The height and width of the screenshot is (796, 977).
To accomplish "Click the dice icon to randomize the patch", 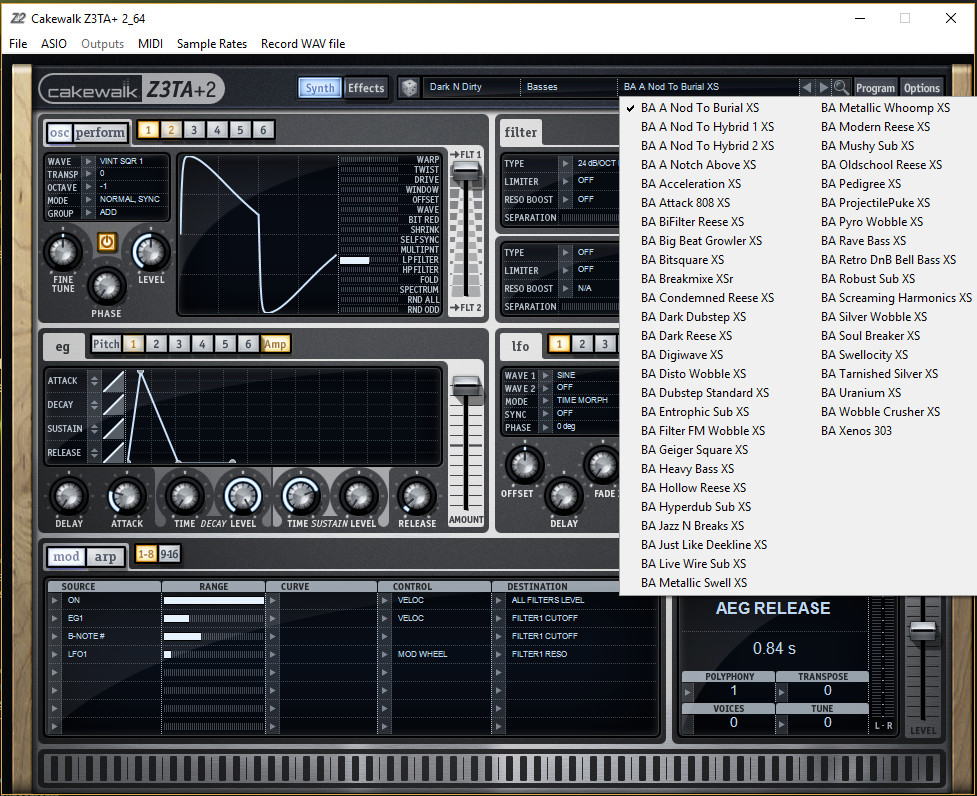I will (x=409, y=87).
